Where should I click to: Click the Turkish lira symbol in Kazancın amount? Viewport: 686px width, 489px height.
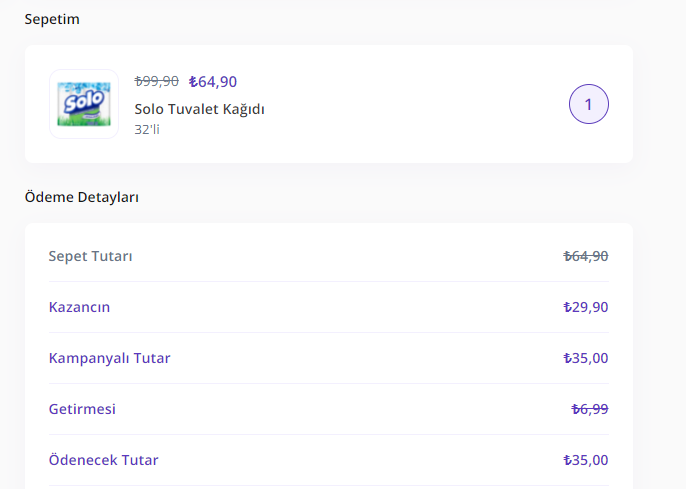click(x=568, y=307)
